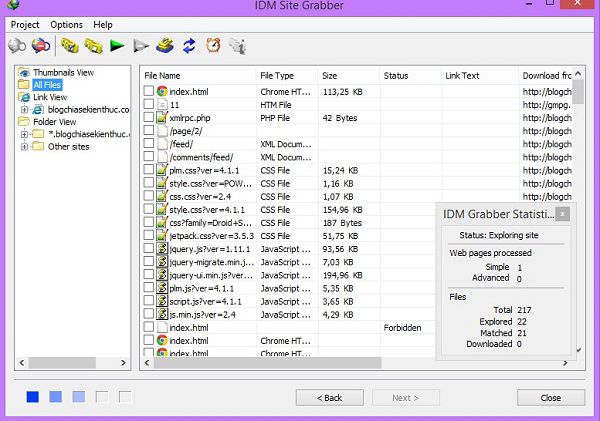Check the plm.js?ver=4.1.1 checkbox

point(149,288)
